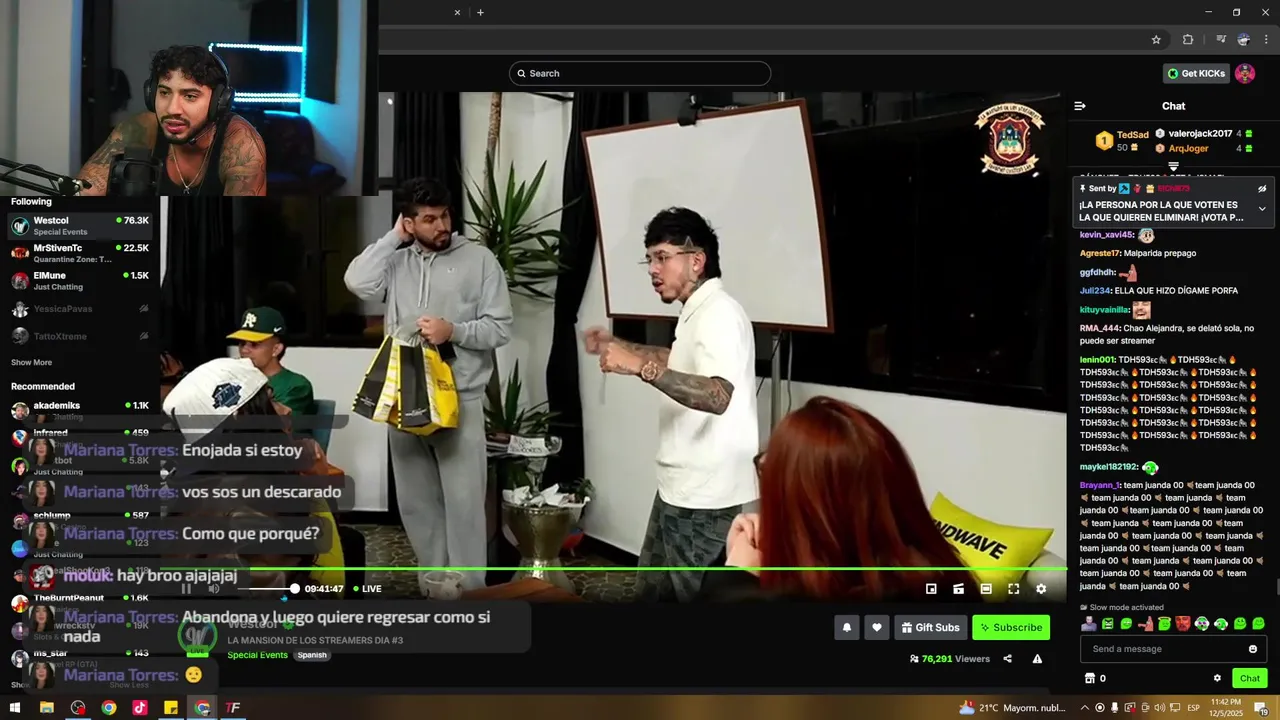Pause the live stream video
1280x720 pixels.
[186, 589]
